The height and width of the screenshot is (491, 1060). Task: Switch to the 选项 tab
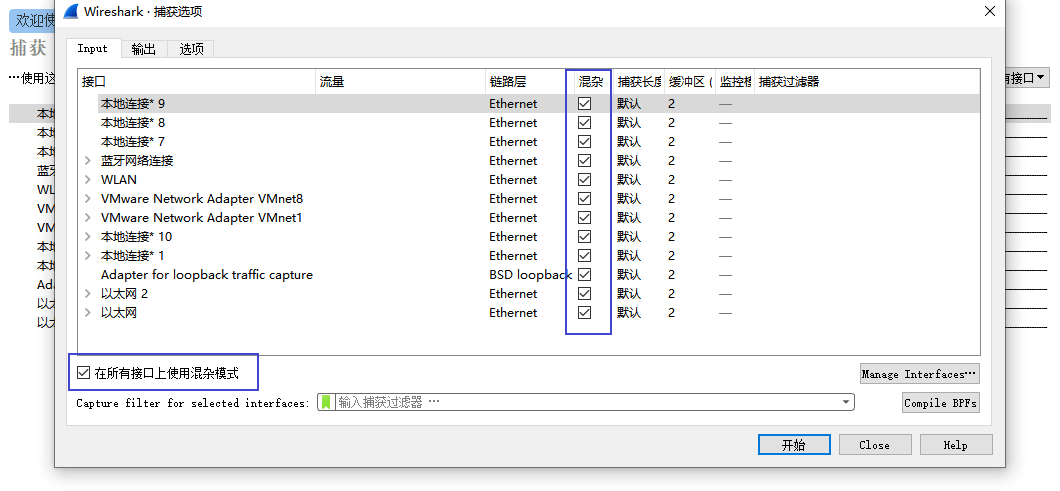coord(191,49)
